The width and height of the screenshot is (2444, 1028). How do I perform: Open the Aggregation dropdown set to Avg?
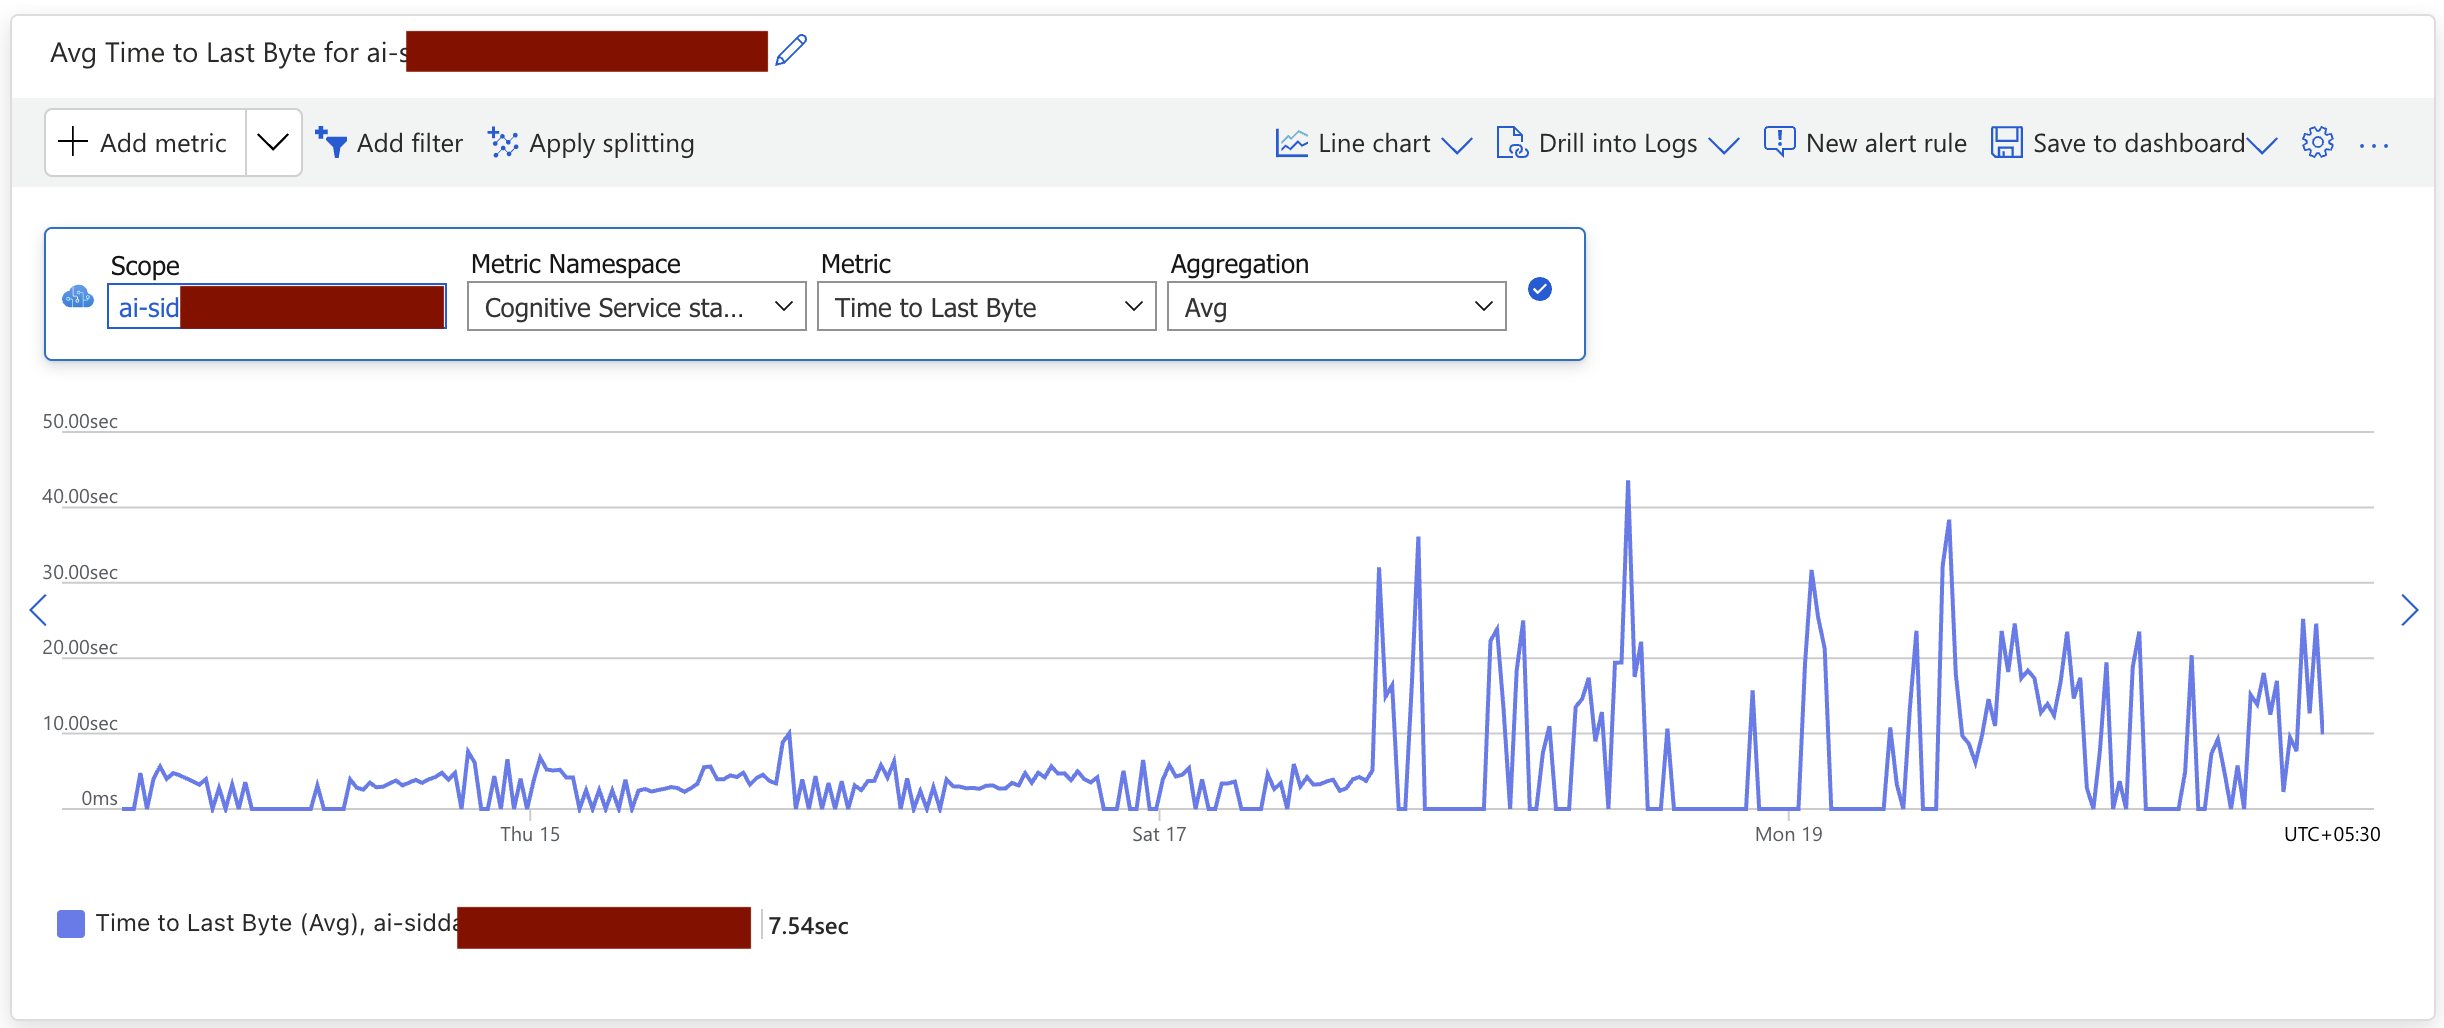[x=1337, y=307]
